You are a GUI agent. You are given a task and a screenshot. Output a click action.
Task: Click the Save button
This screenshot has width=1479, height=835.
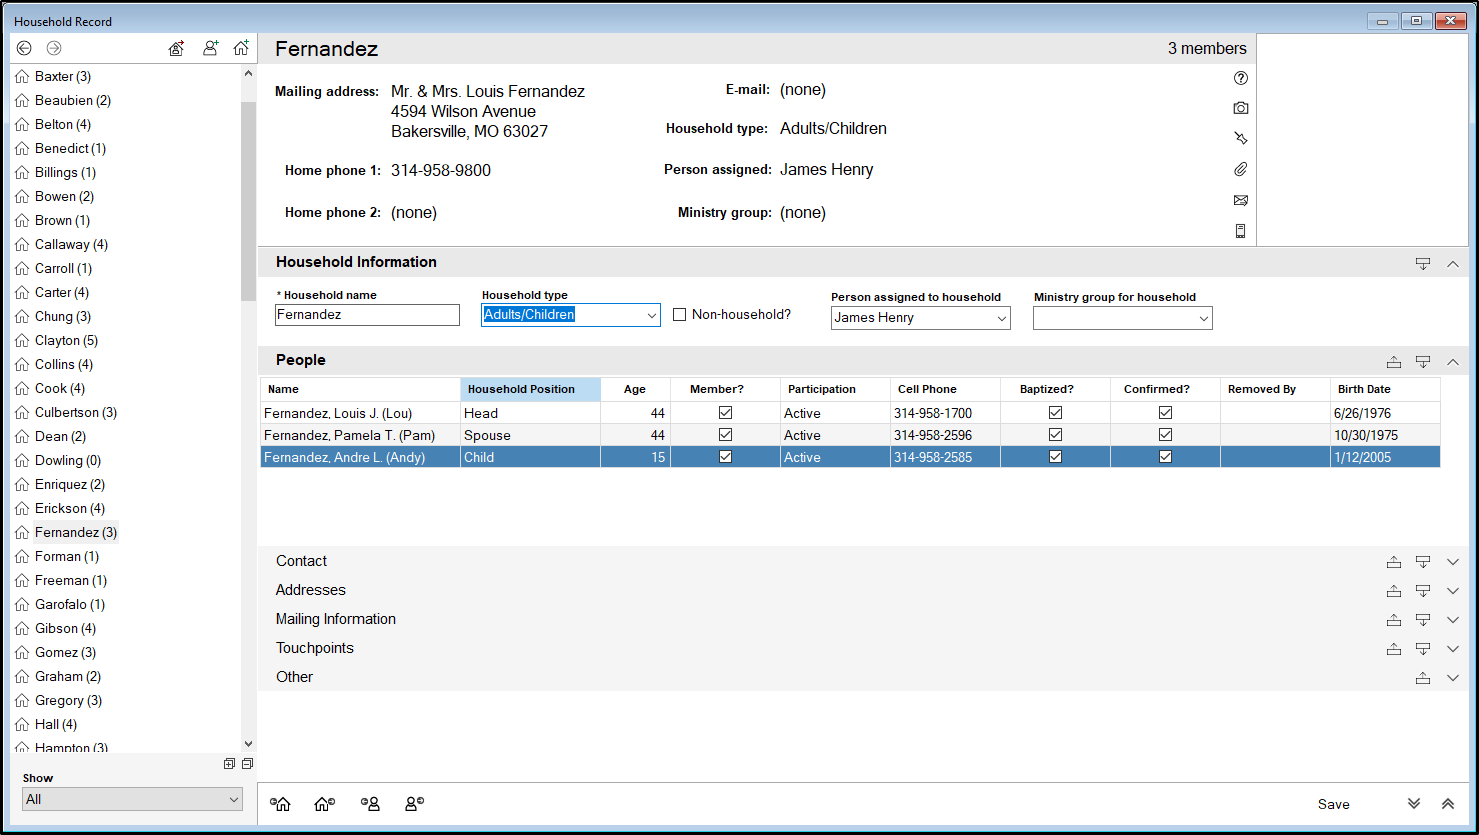click(1333, 804)
